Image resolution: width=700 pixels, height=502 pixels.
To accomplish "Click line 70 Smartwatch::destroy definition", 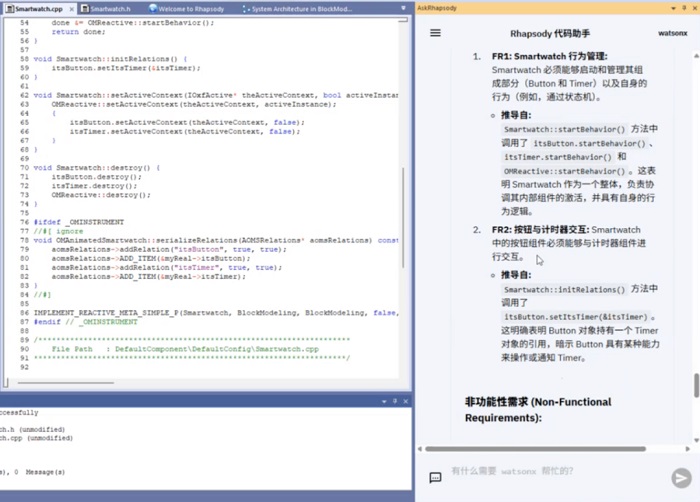I will point(97,168).
